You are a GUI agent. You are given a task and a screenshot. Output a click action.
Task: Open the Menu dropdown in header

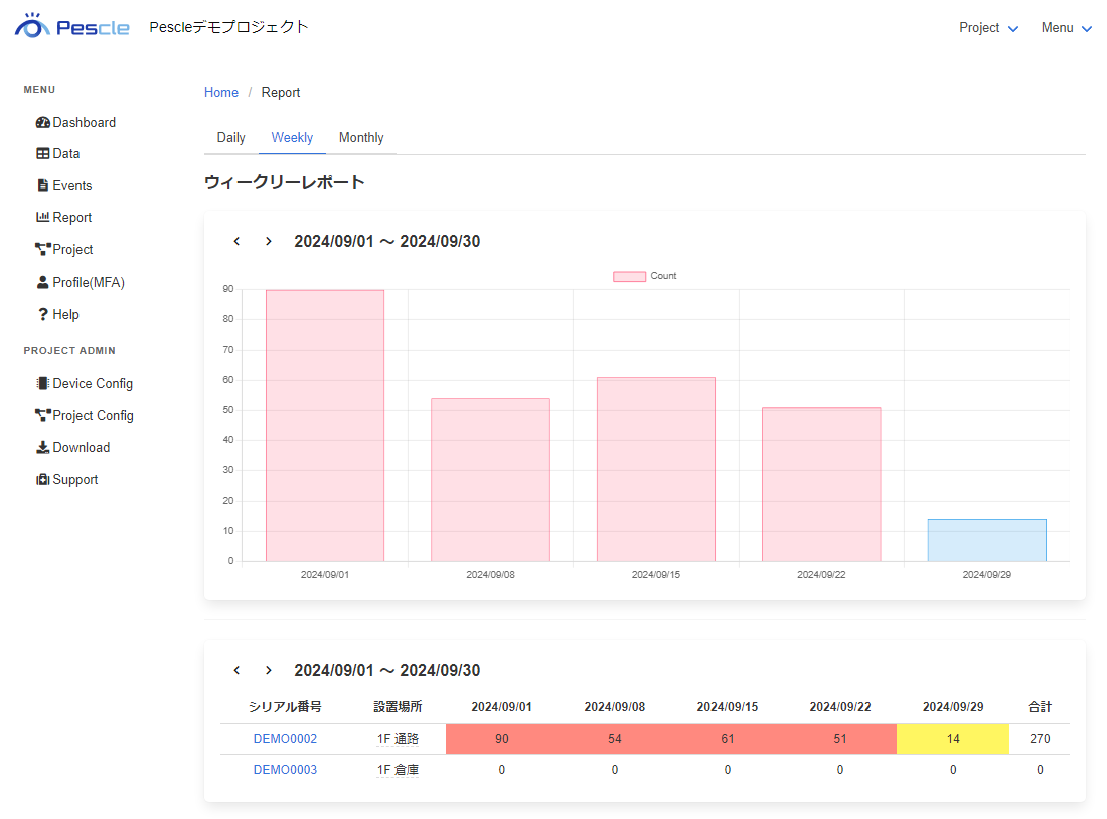[x=1066, y=28]
